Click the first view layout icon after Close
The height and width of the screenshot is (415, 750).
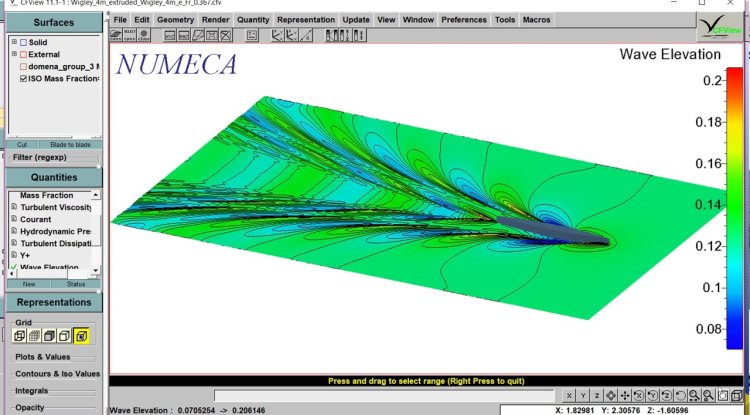pyautogui.click(x=170, y=35)
